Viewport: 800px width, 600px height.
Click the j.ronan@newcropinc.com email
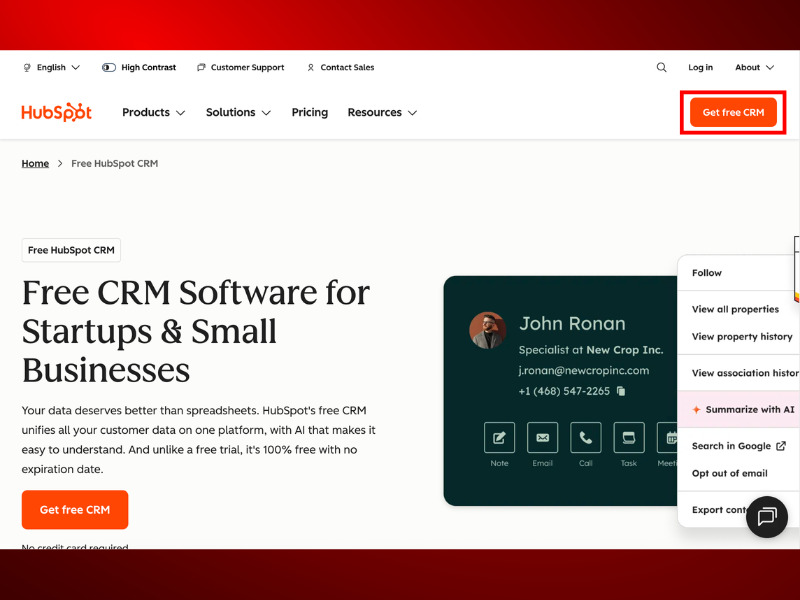pos(584,370)
